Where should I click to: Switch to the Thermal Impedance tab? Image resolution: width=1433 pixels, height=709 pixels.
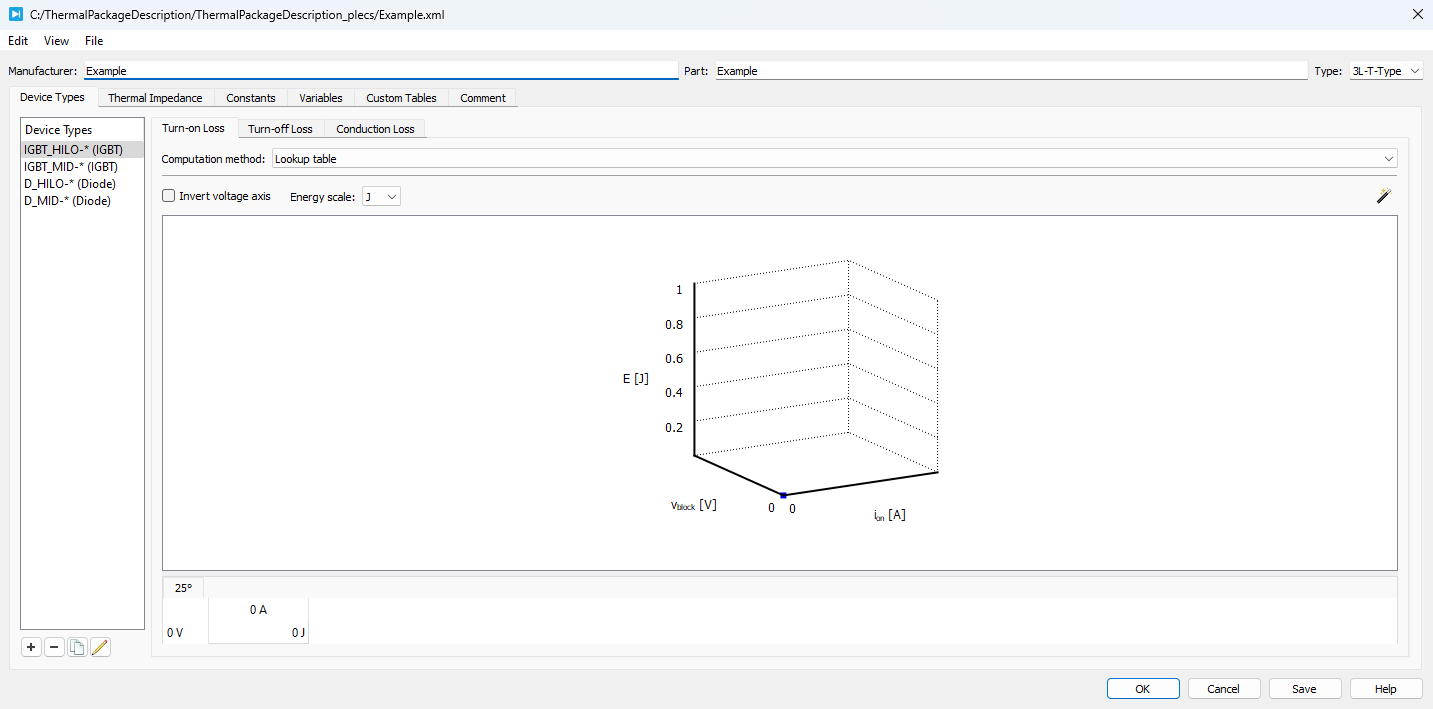pyautogui.click(x=155, y=98)
